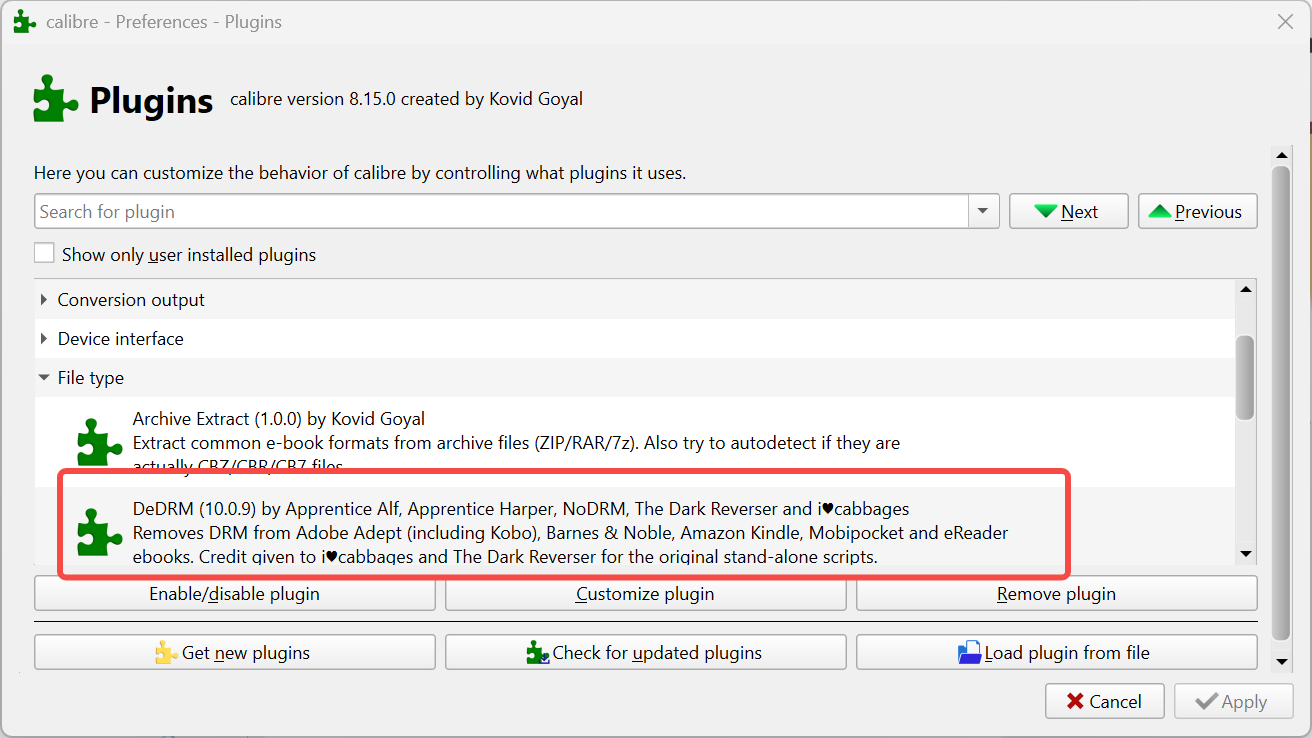Click the Archive Extract plugin puzzle icon
The image size is (1312, 738).
(100, 442)
